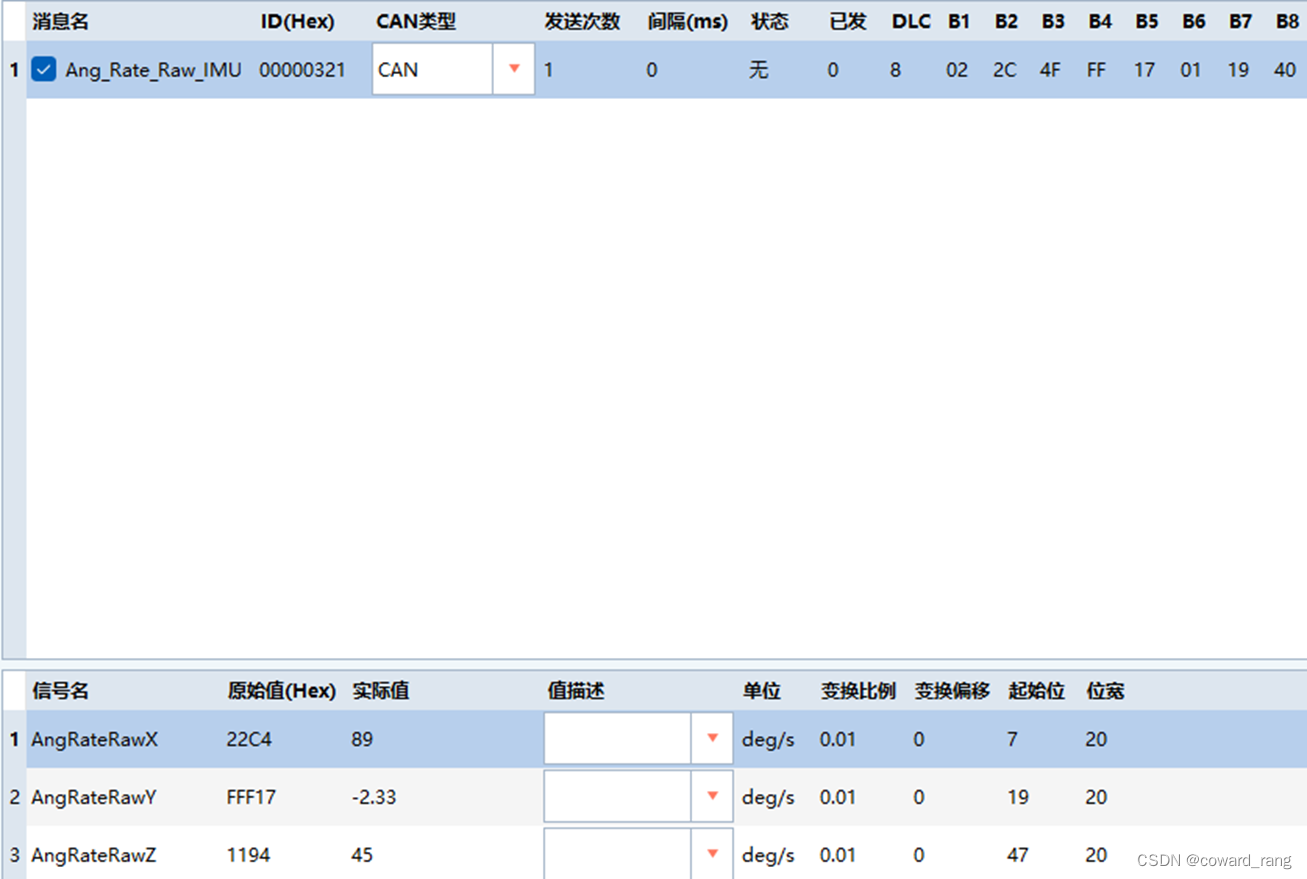Screen dimensions: 1307x879
Task: Click start bit 47 of AngRateRawZ
Action: pyautogui.click(x=1018, y=855)
